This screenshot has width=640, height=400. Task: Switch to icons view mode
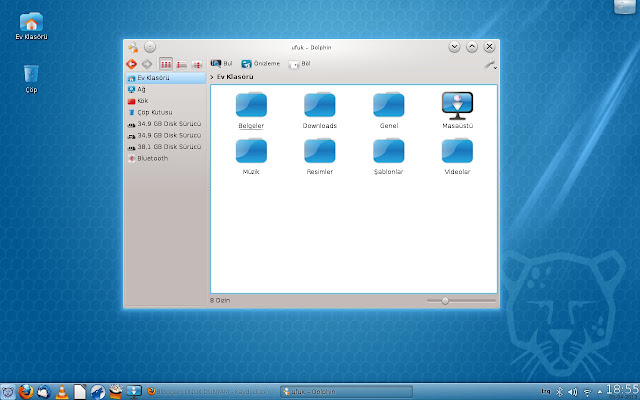tap(166, 64)
